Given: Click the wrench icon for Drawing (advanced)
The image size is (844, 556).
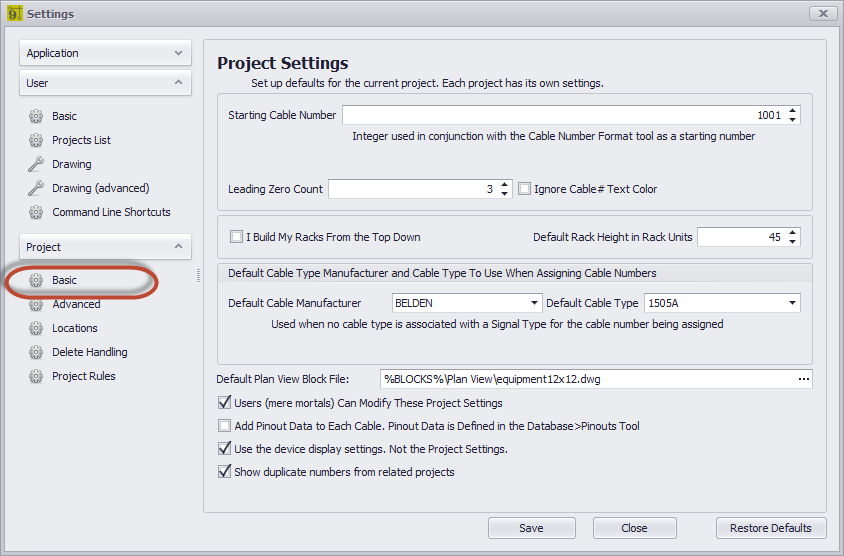Looking at the screenshot, I should click(36, 188).
